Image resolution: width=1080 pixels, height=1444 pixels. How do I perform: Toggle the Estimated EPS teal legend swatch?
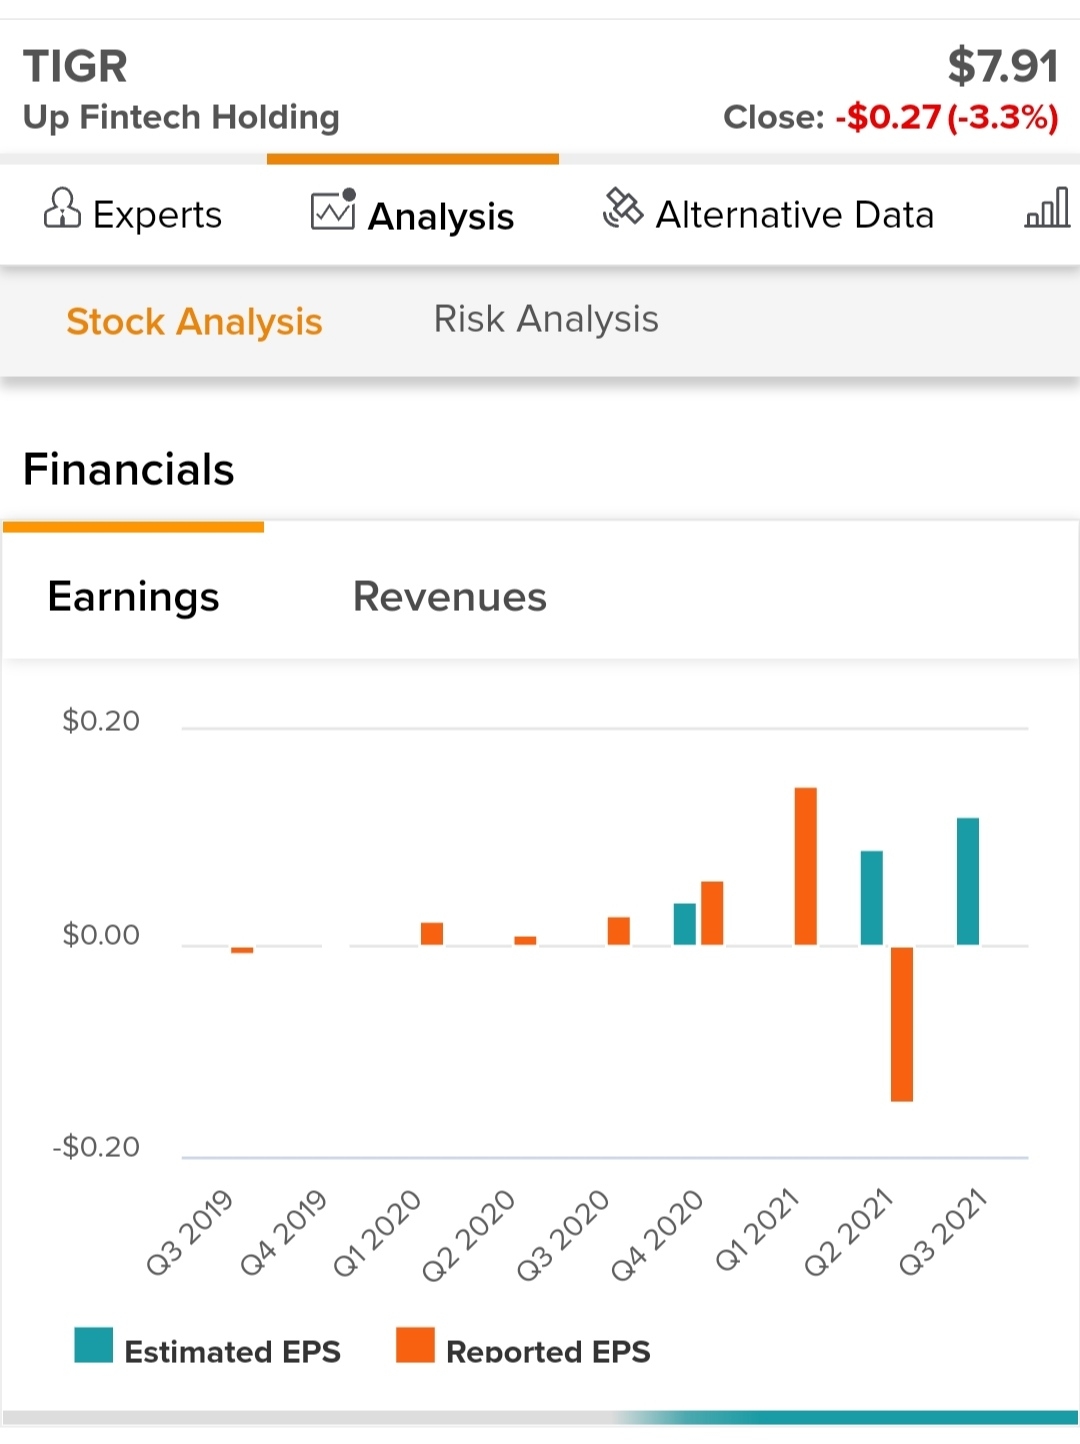point(94,1346)
